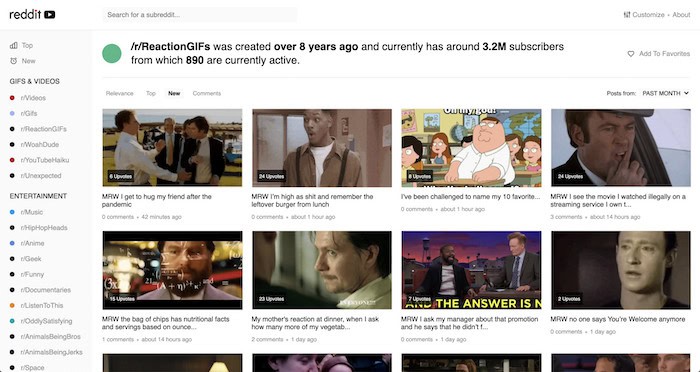This screenshot has height=372, width=700.
Task: Switch to the Relevance sort tab
Action: coord(120,93)
